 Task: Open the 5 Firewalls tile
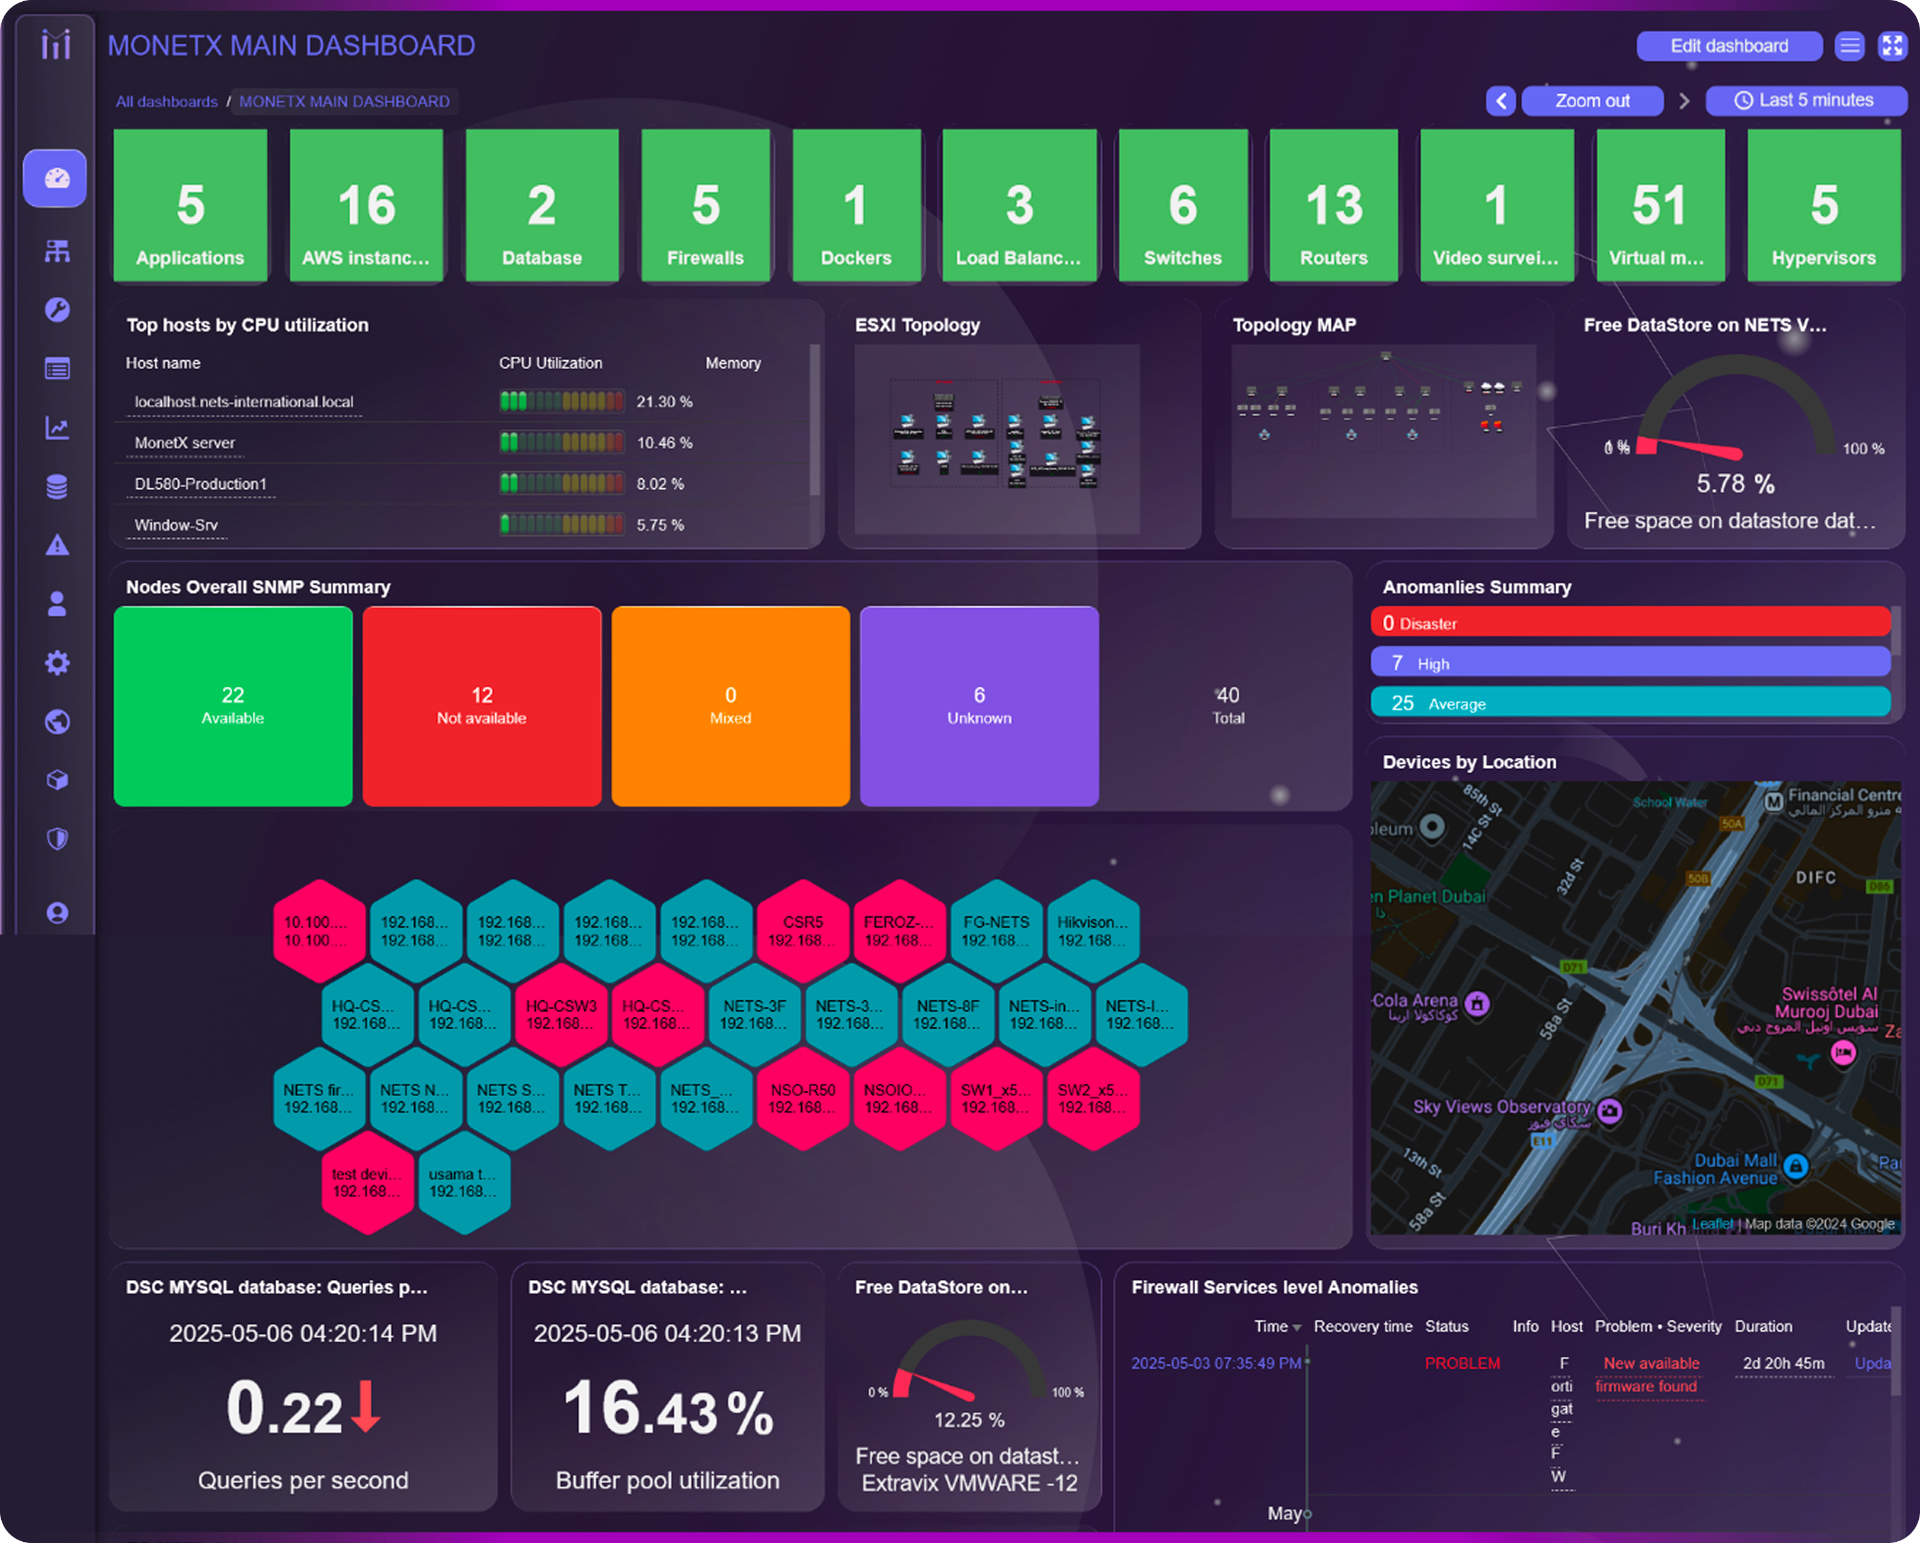(706, 205)
